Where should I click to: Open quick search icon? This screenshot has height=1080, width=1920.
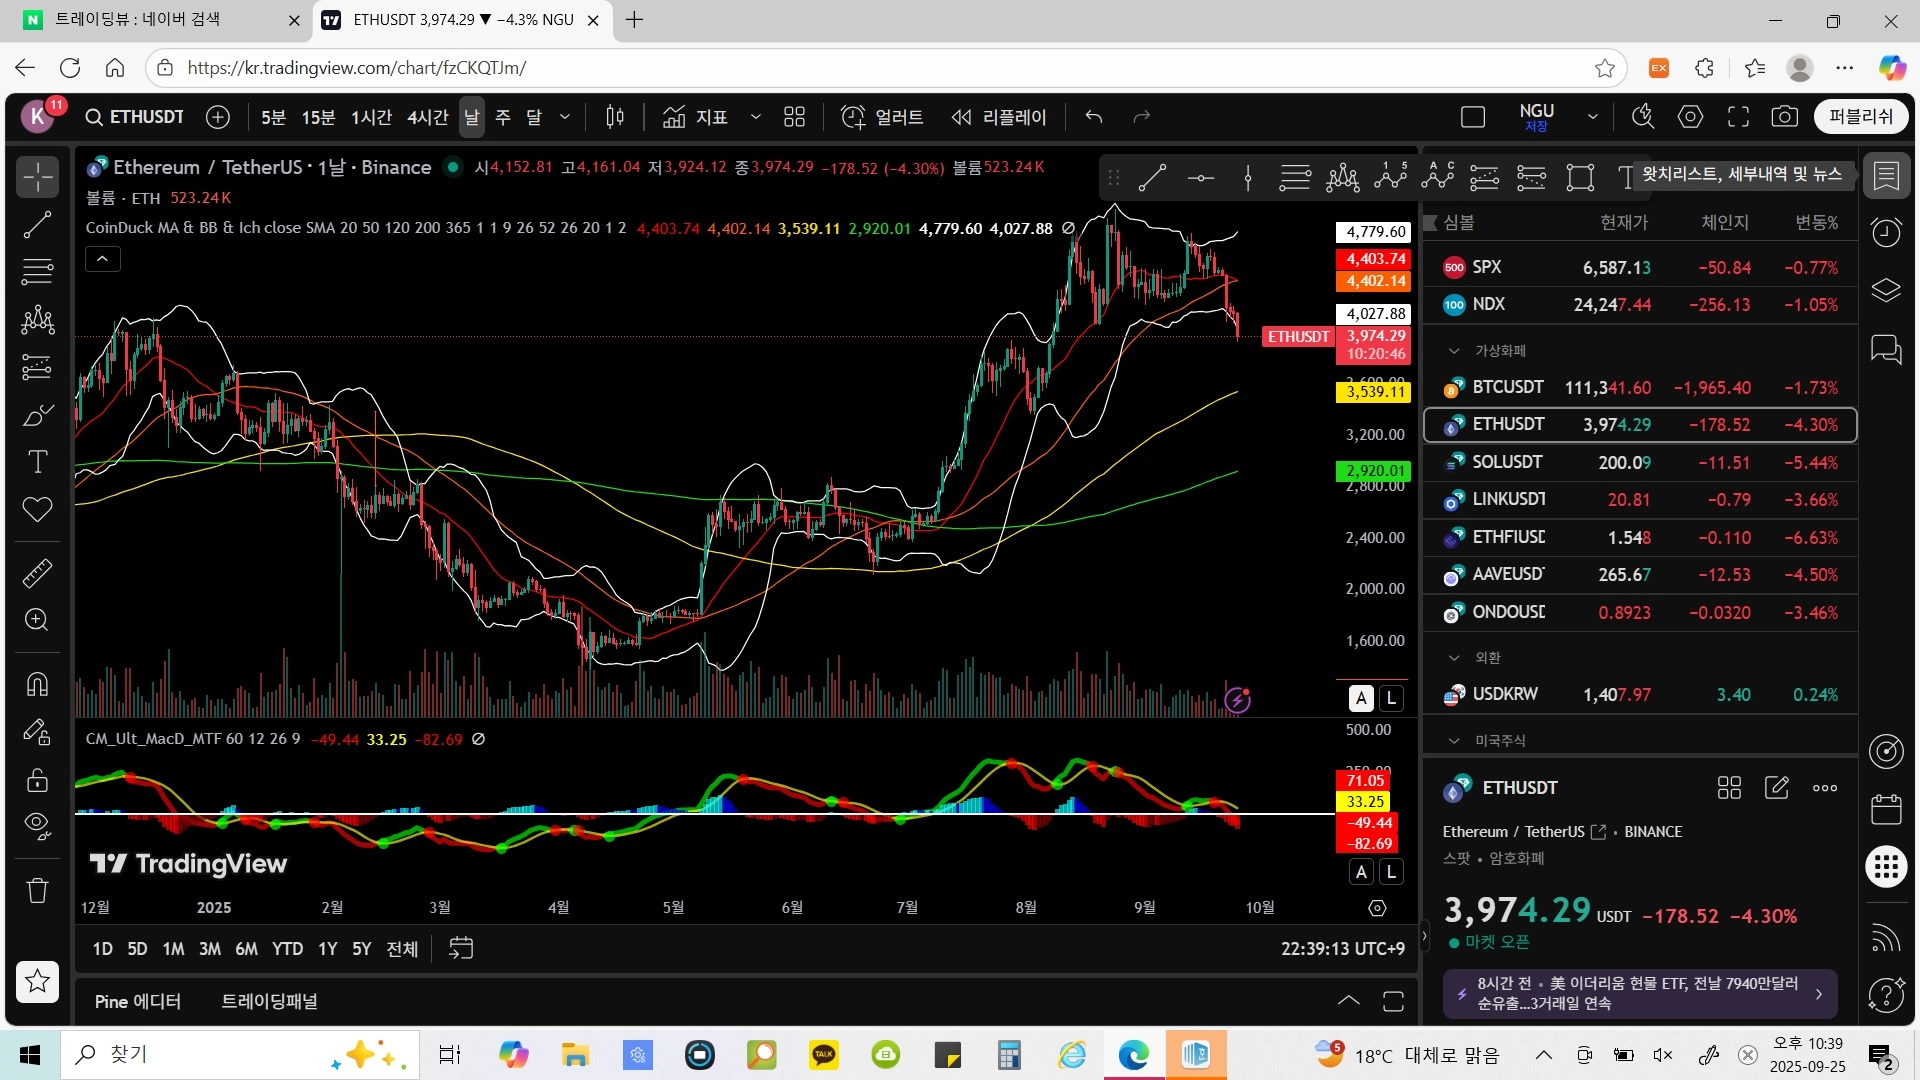[1643, 117]
